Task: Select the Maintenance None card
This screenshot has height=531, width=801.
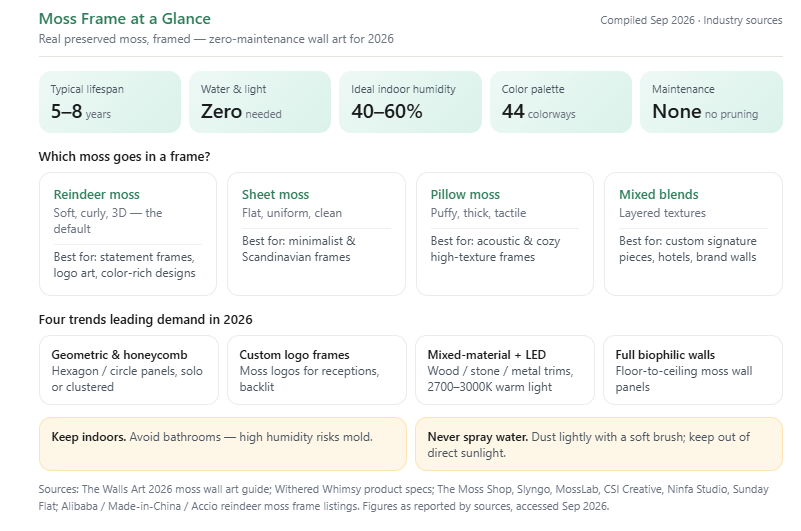Action: point(711,102)
